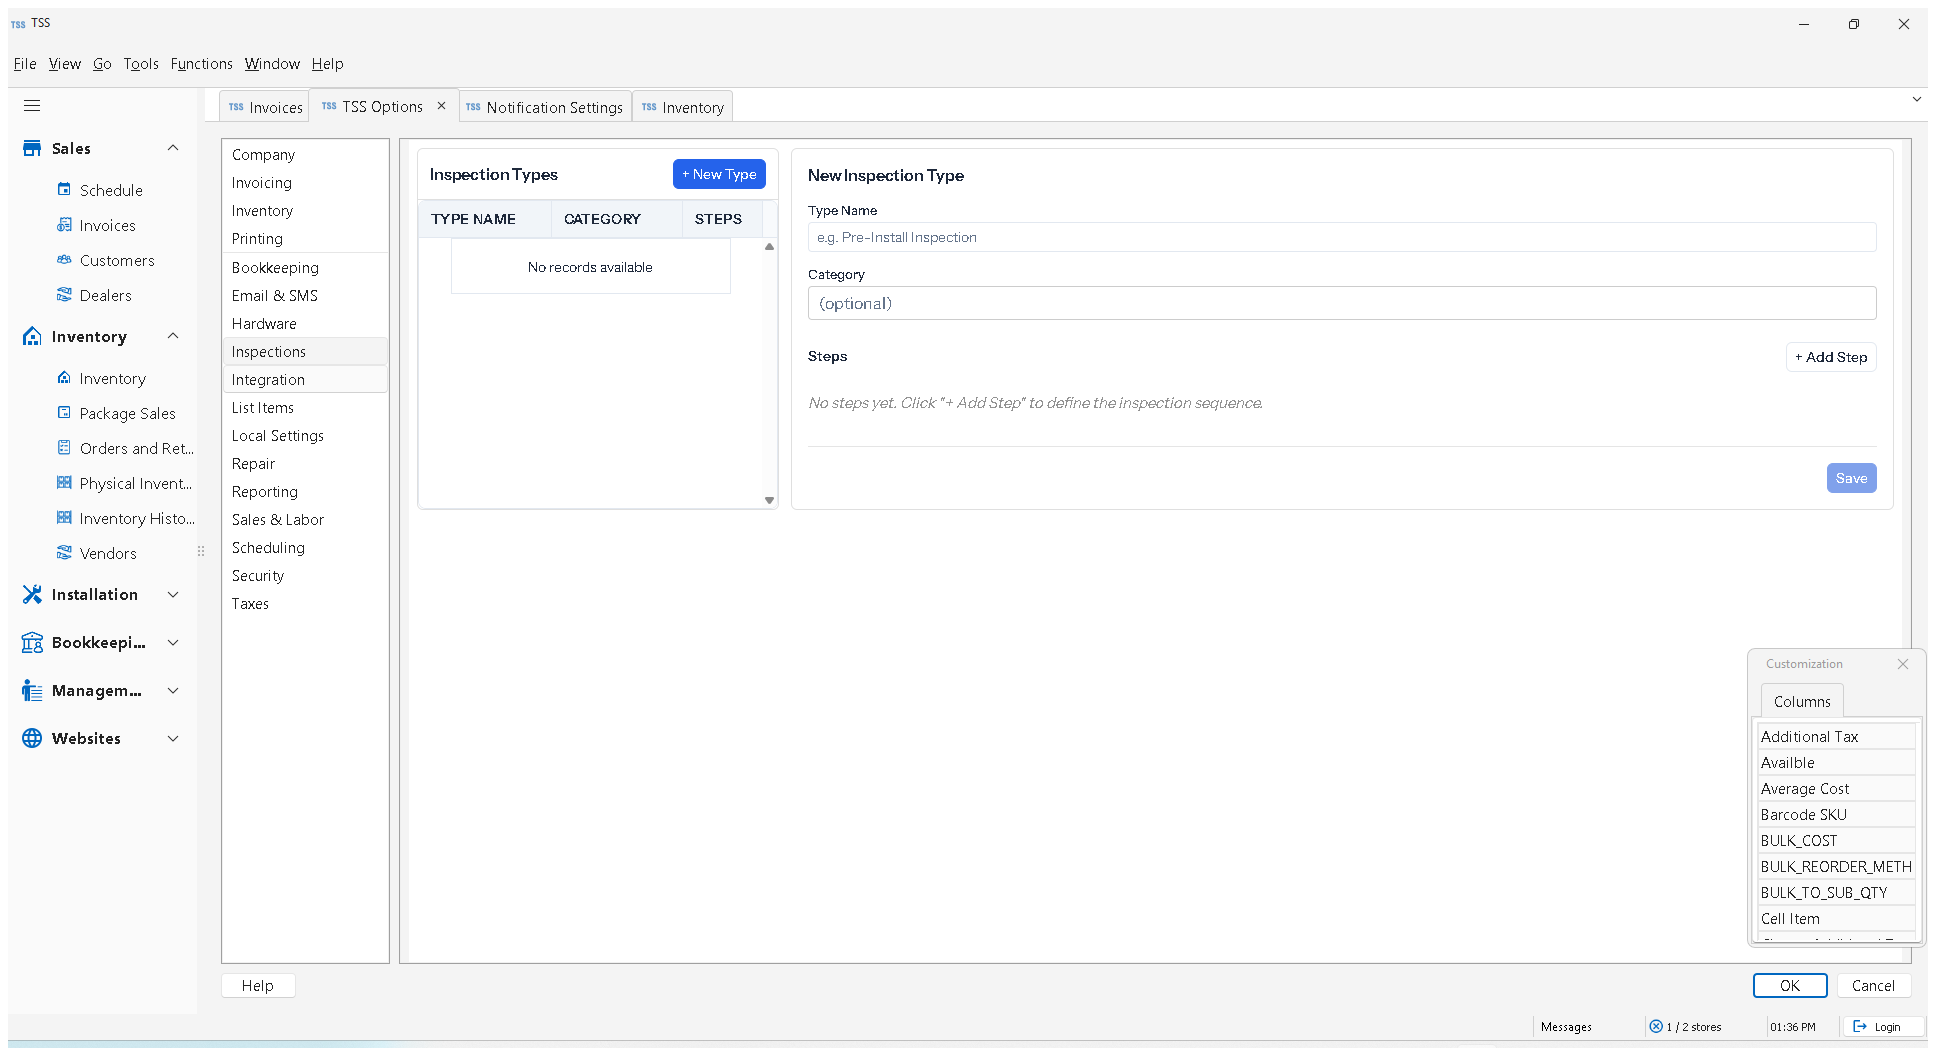This screenshot has width=1936, height=1048.
Task: Select the Package Sales sidebar icon
Action: pos(64,413)
